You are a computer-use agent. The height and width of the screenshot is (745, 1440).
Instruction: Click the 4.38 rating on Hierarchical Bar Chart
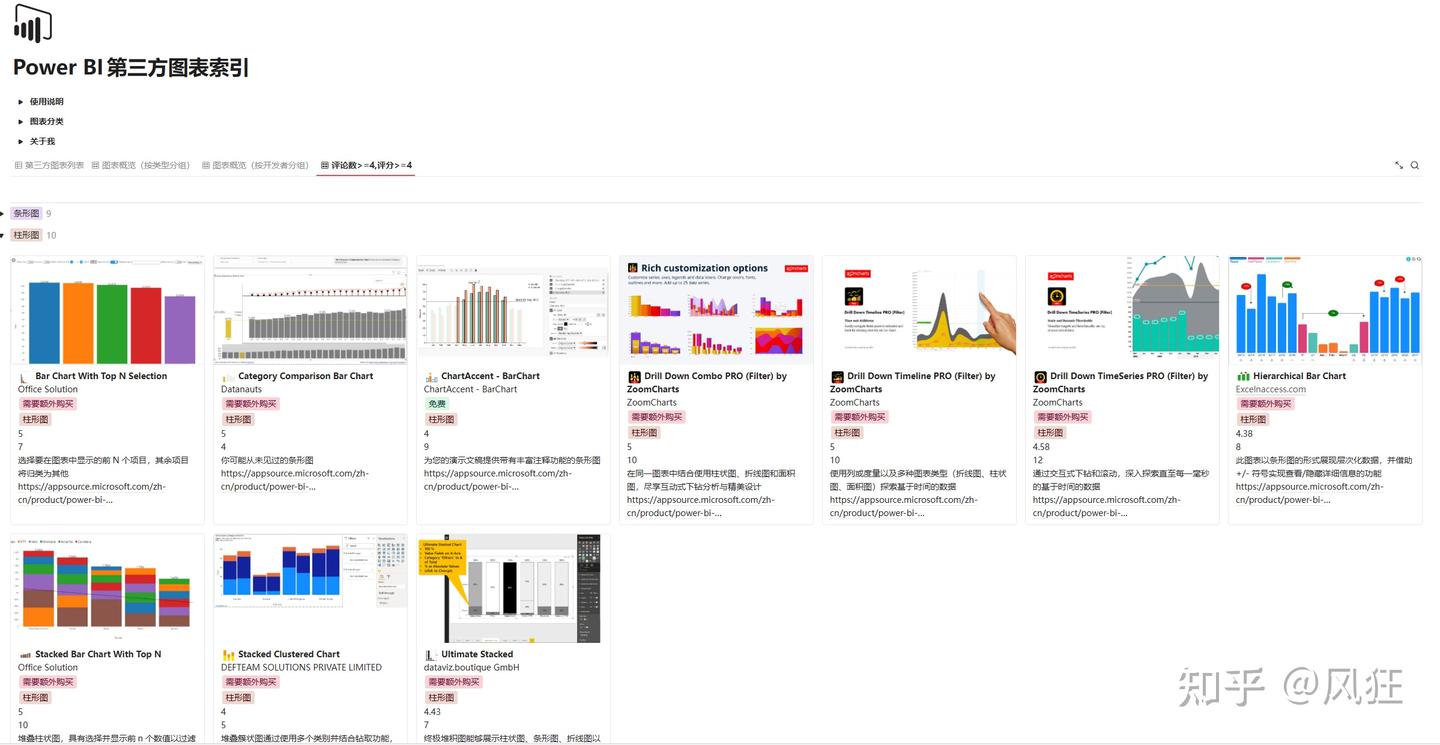click(x=1245, y=434)
